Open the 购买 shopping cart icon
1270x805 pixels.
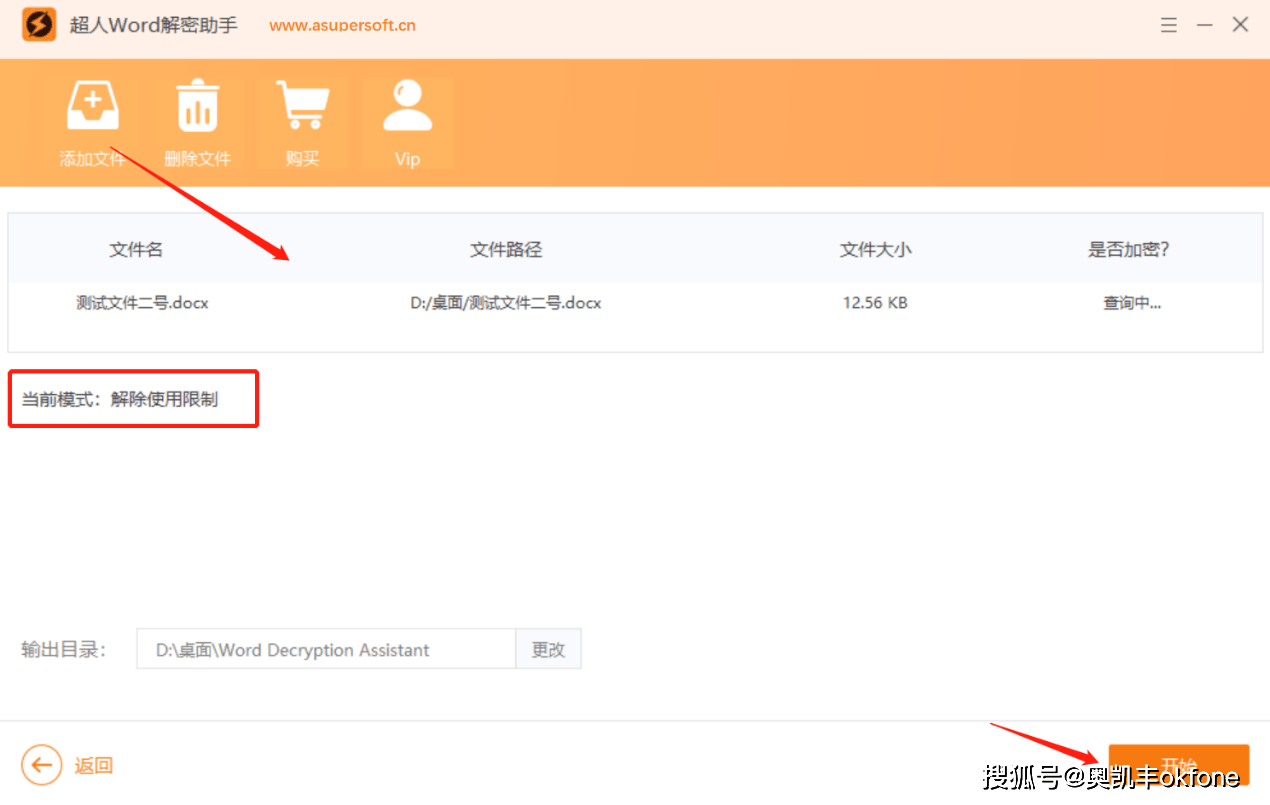pos(302,107)
